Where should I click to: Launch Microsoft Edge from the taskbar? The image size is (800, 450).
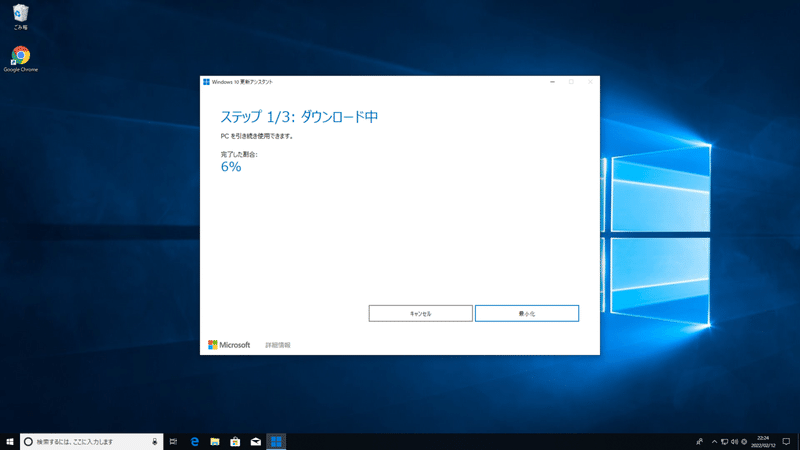(194, 441)
